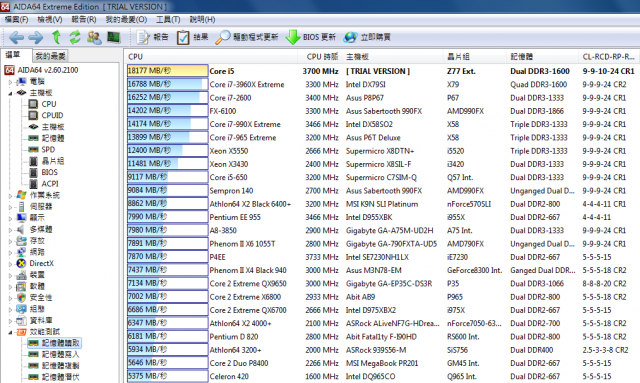Viewport: 640px width, 383px height.
Task: Click 立即購買 buy now button
Action: (367, 37)
